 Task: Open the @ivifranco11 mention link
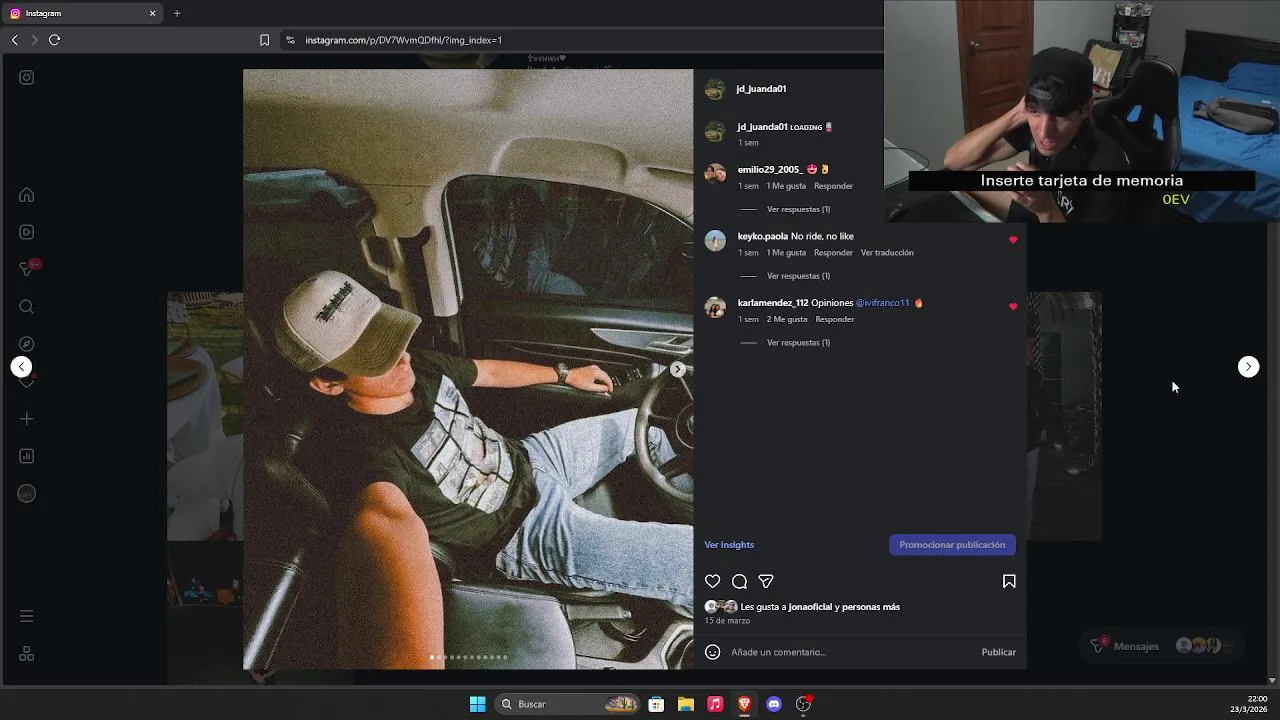(882, 303)
